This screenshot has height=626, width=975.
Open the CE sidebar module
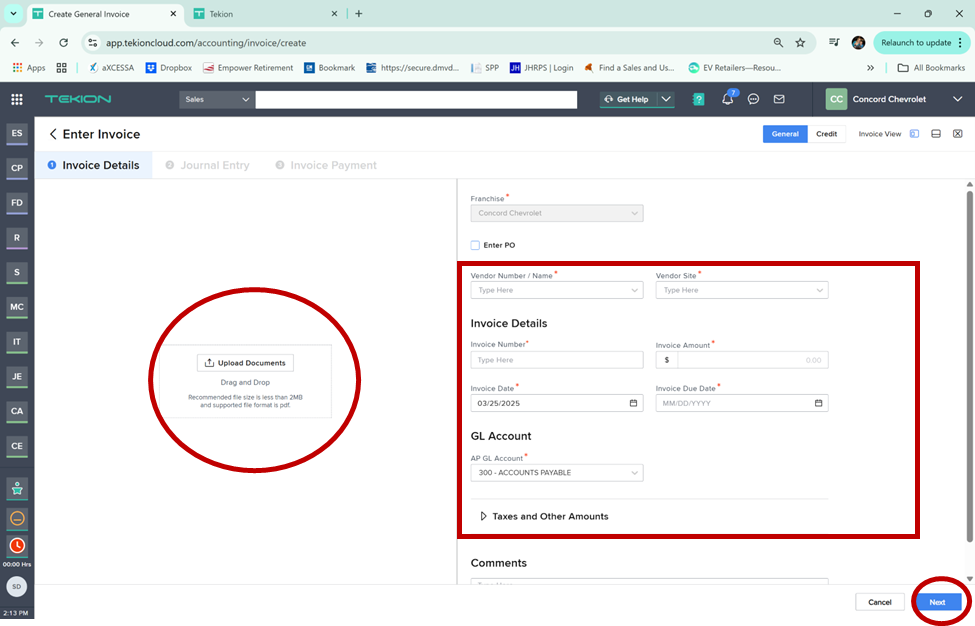pyautogui.click(x=17, y=446)
